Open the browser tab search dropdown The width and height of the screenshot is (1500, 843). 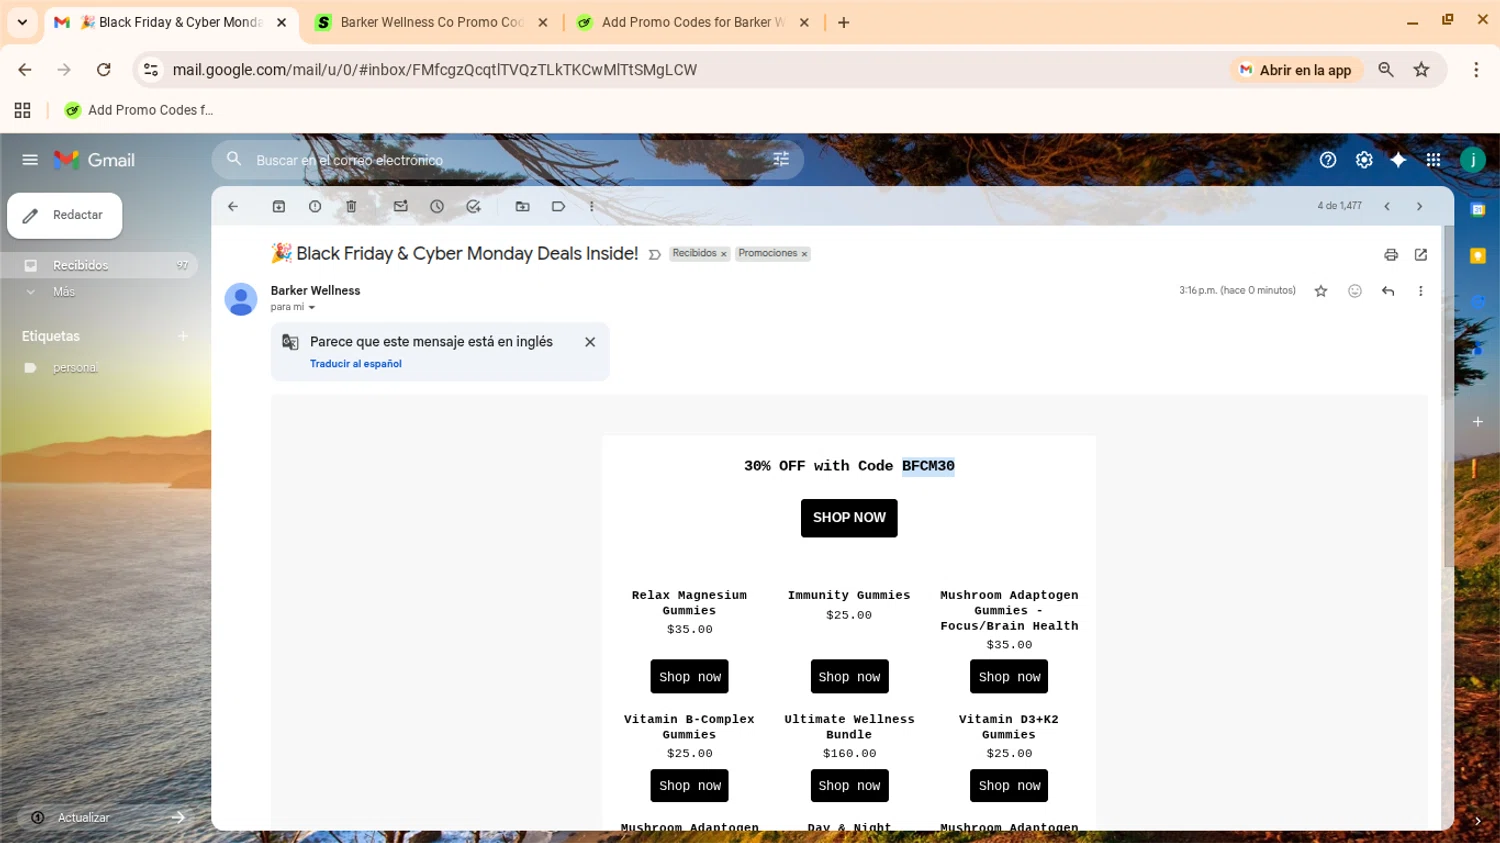coord(22,22)
